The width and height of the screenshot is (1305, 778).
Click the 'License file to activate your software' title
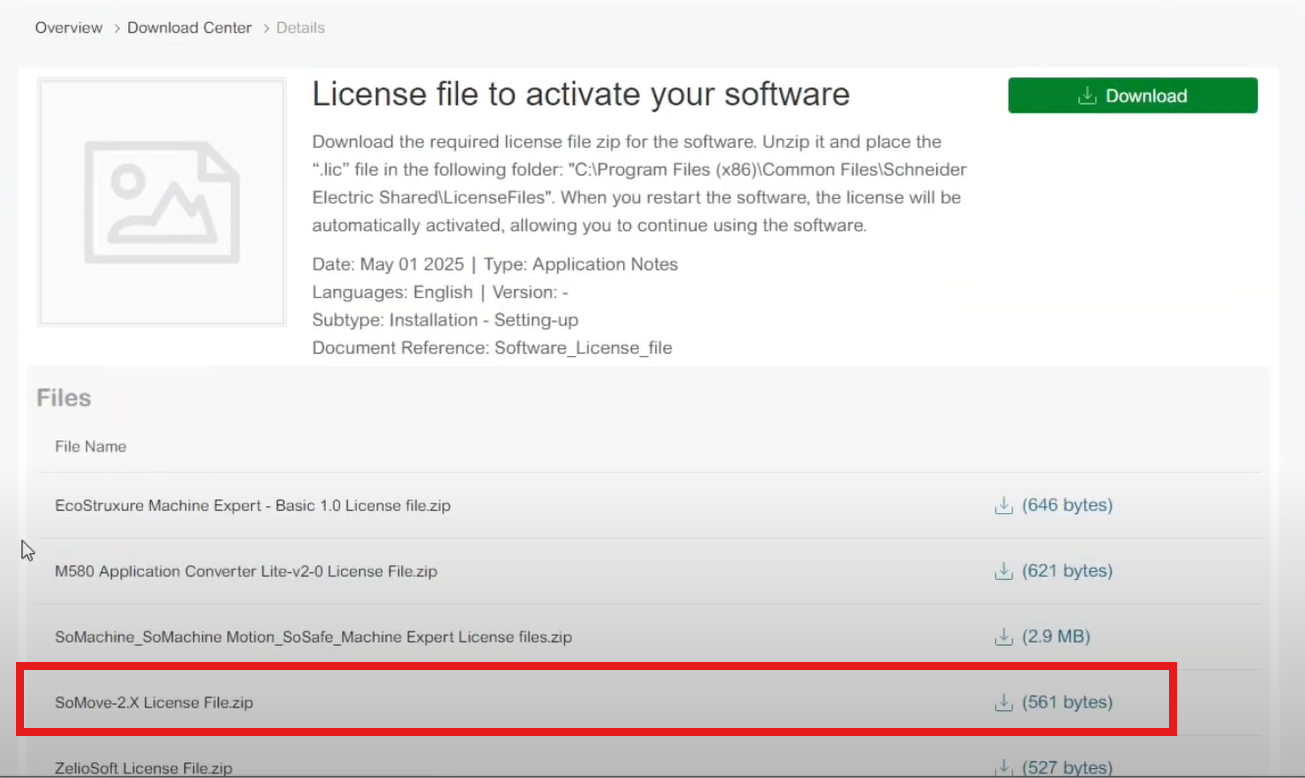click(x=581, y=95)
